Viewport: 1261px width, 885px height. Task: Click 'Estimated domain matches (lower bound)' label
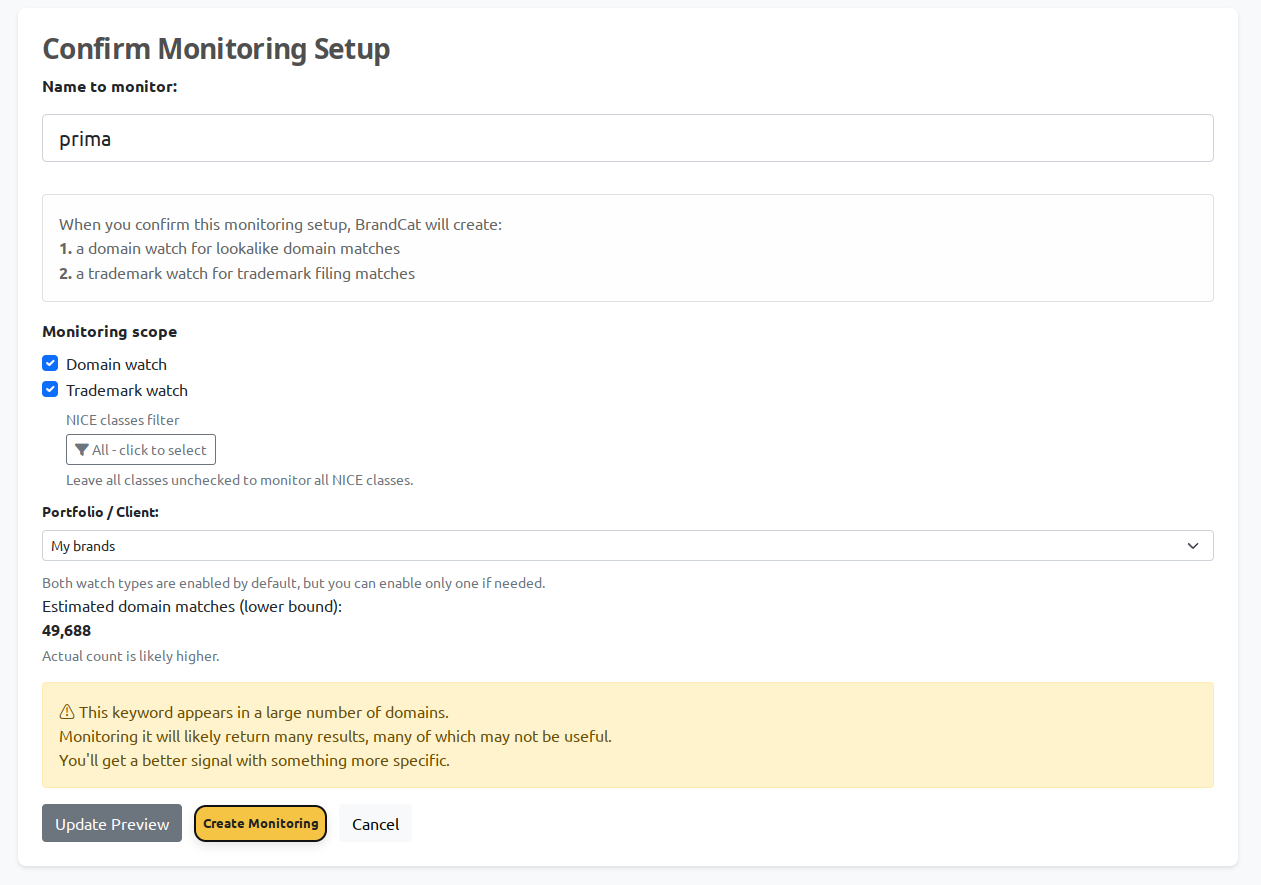coord(192,606)
